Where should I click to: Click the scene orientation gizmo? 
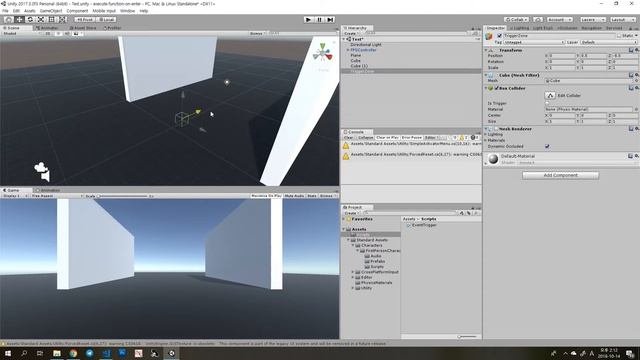click(323, 53)
